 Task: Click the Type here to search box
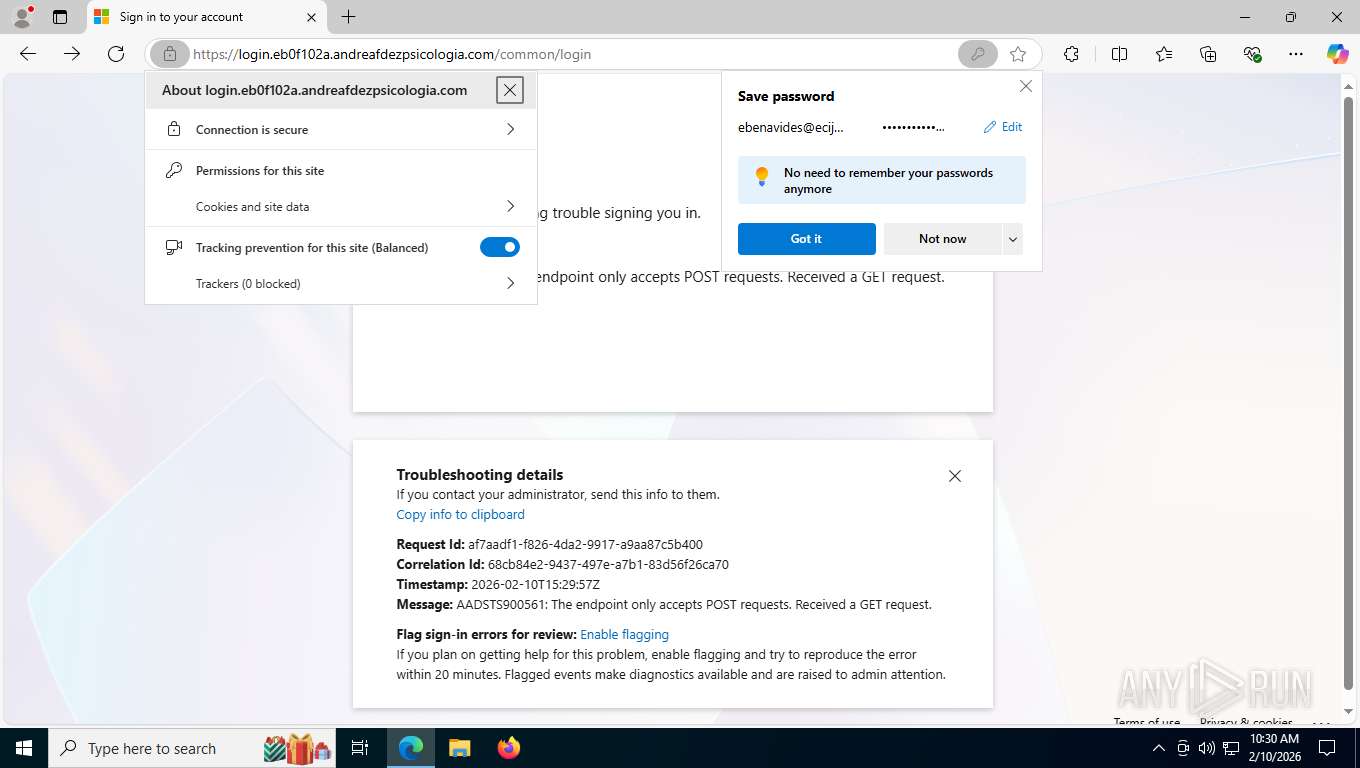coord(193,748)
